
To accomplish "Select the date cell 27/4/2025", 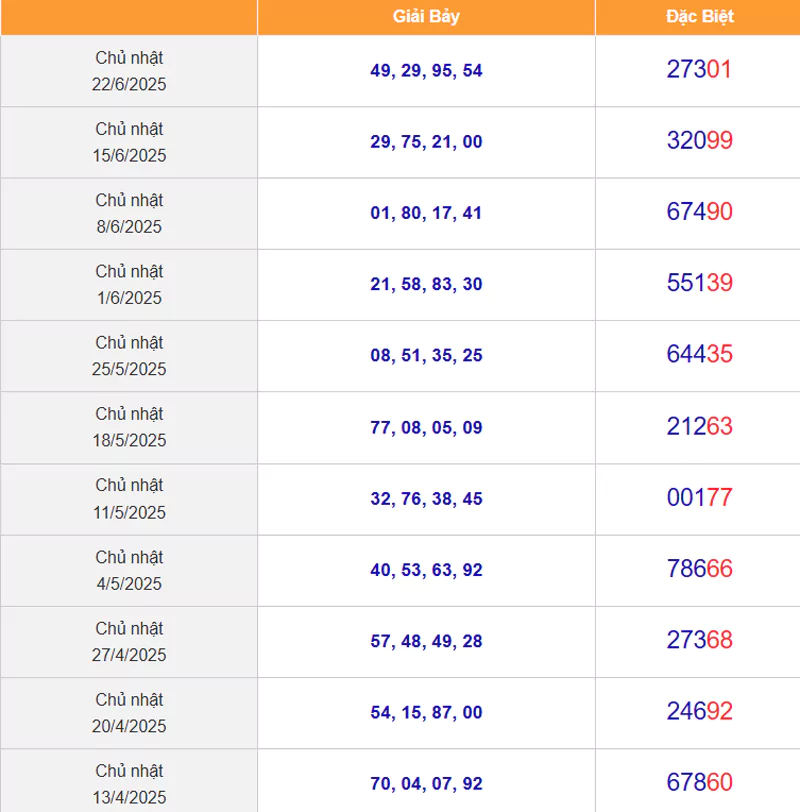I will tap(129, 642).
